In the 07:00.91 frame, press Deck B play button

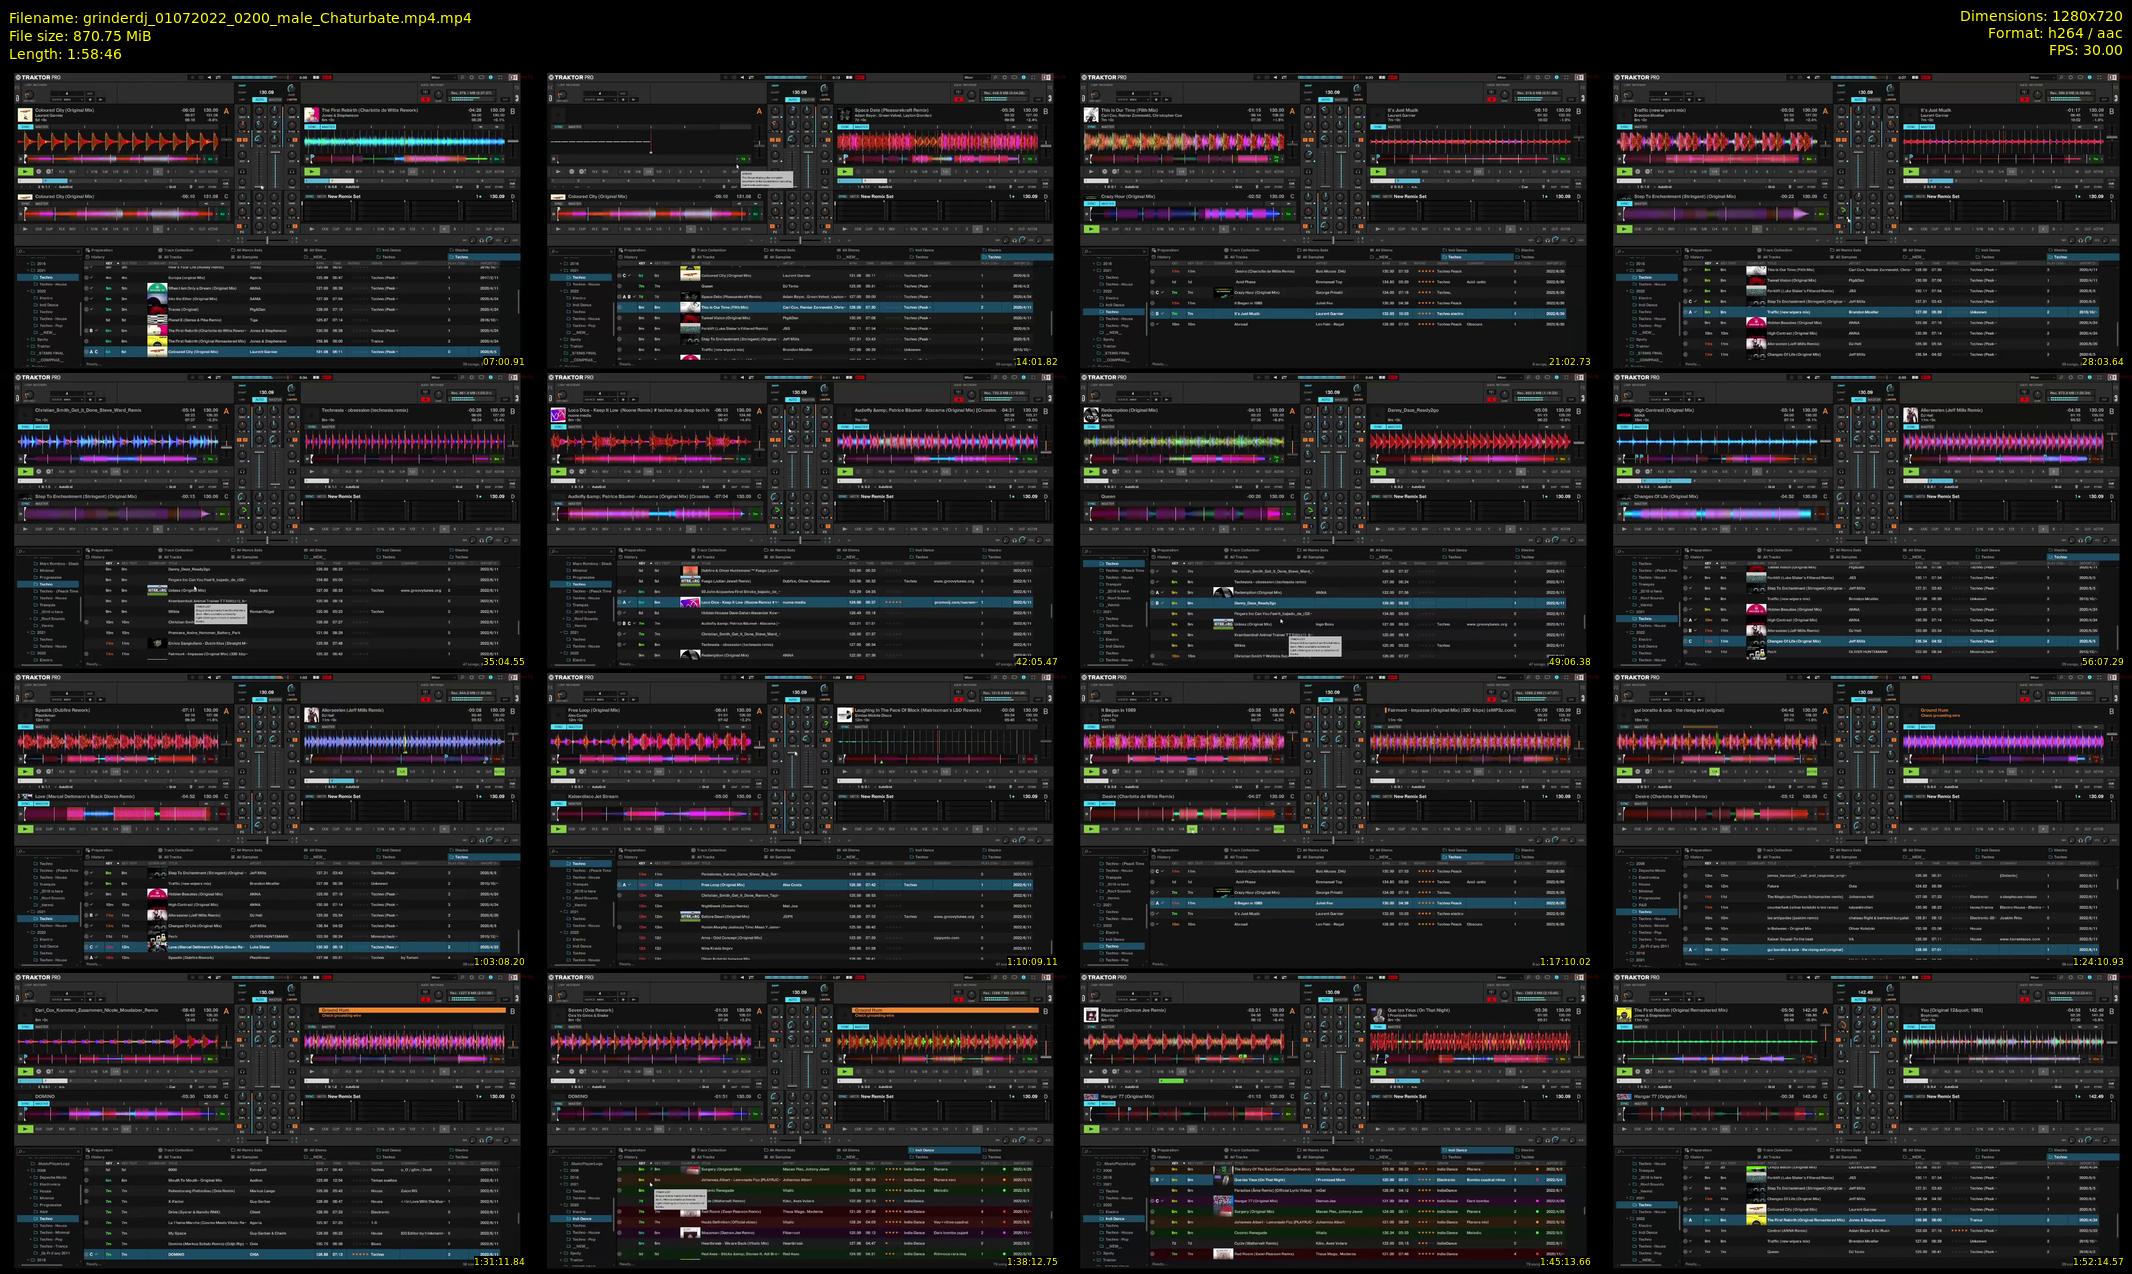(312, 172)
